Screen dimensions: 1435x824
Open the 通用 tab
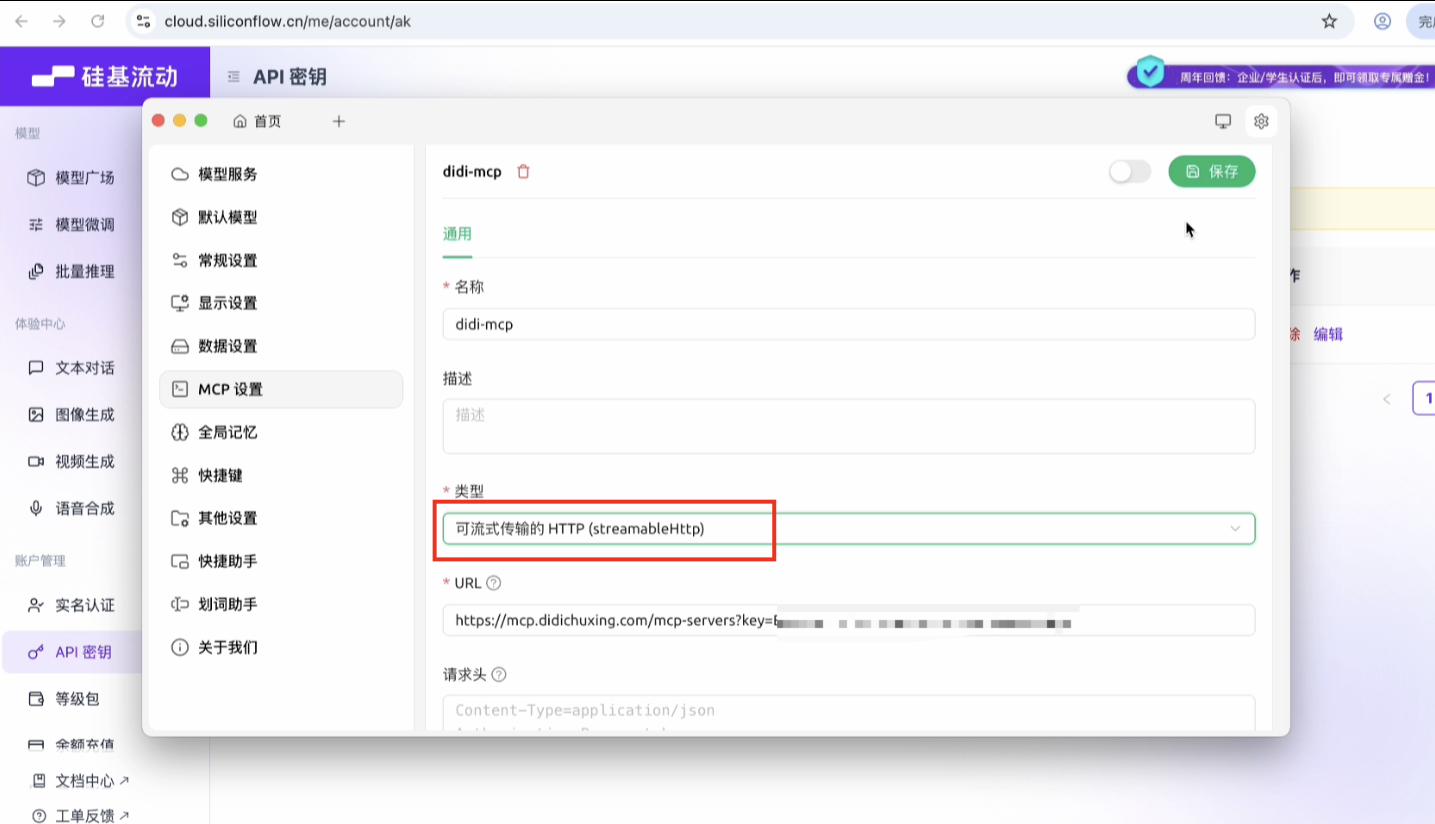click(457, 234)
